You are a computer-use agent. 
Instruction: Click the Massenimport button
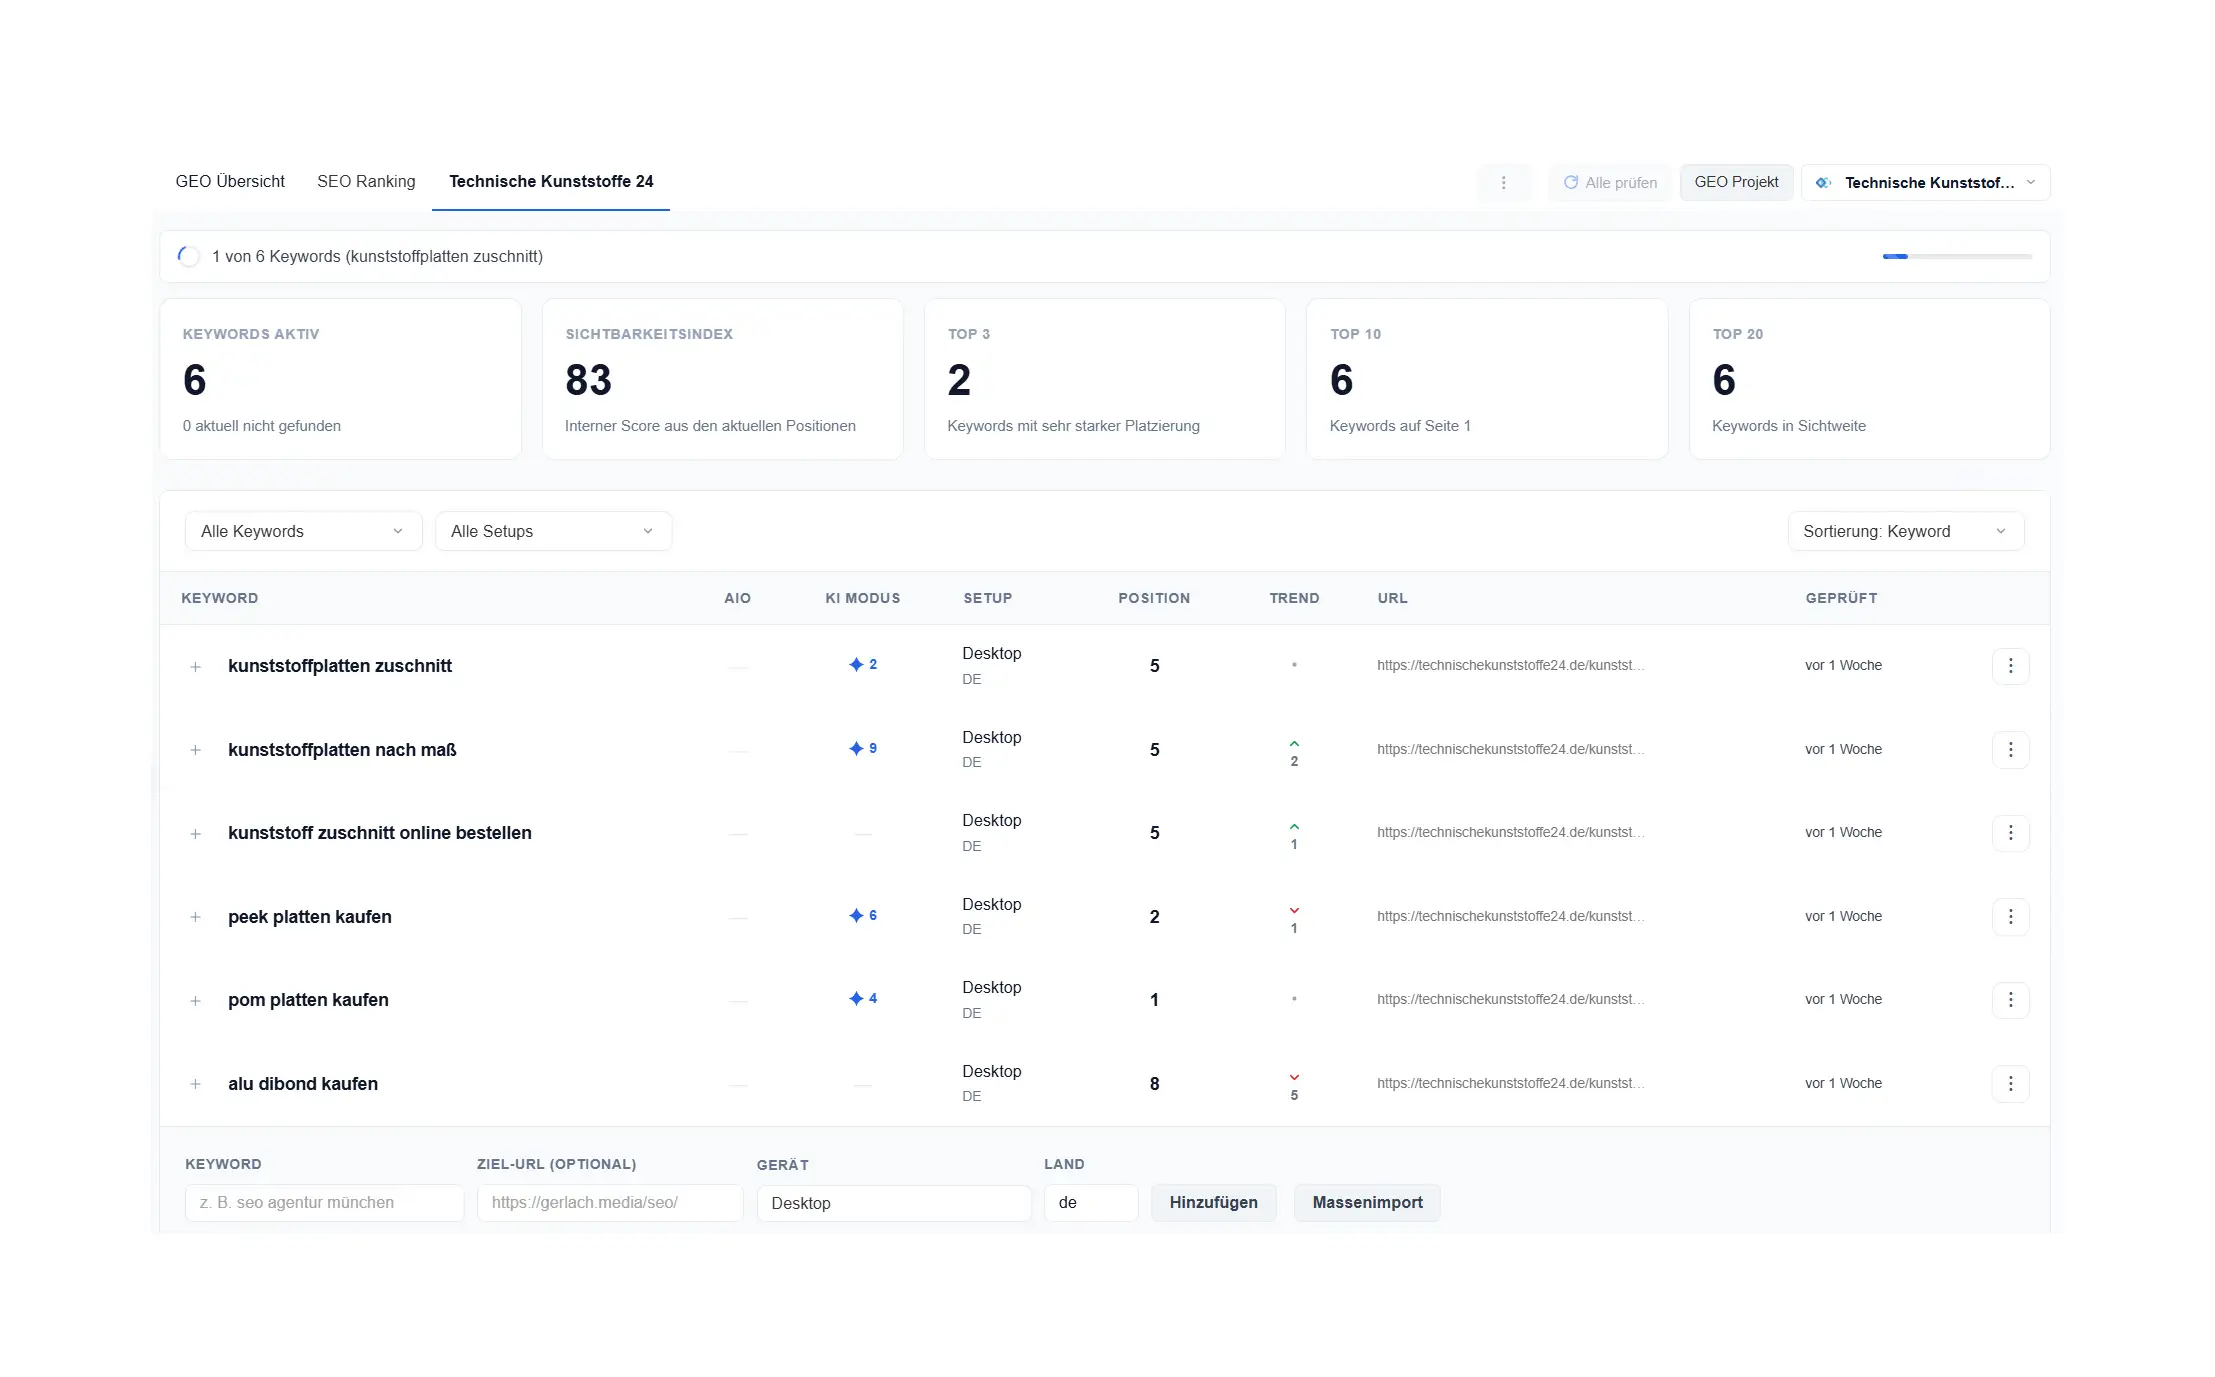[x=1367, y=1203]
